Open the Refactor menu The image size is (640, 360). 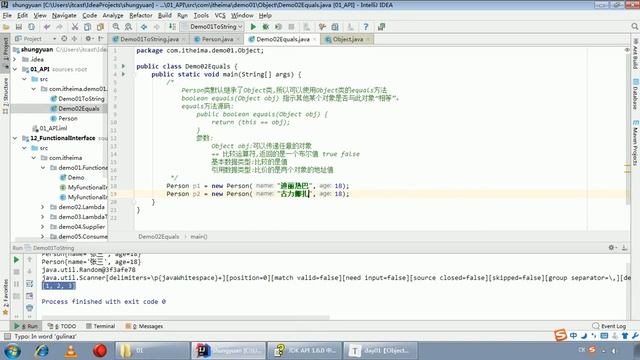click(141, 16)
